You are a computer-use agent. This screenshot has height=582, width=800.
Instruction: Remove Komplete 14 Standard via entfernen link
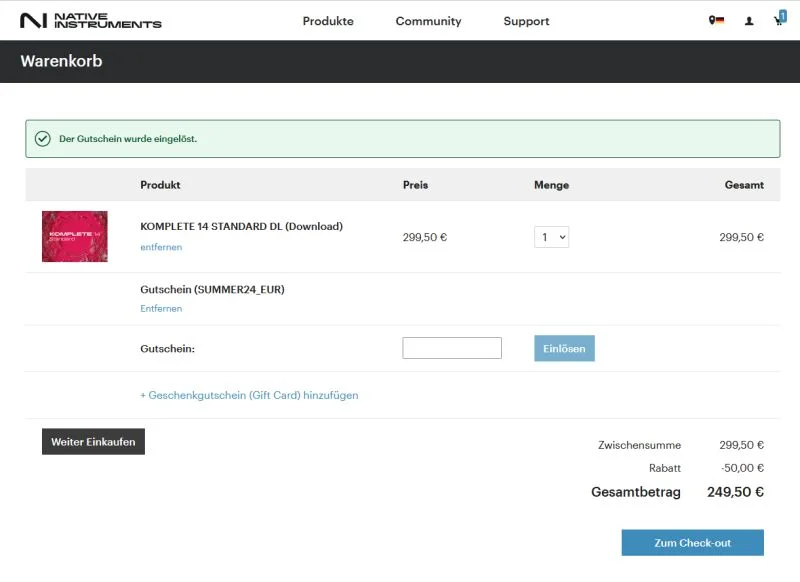161,247
